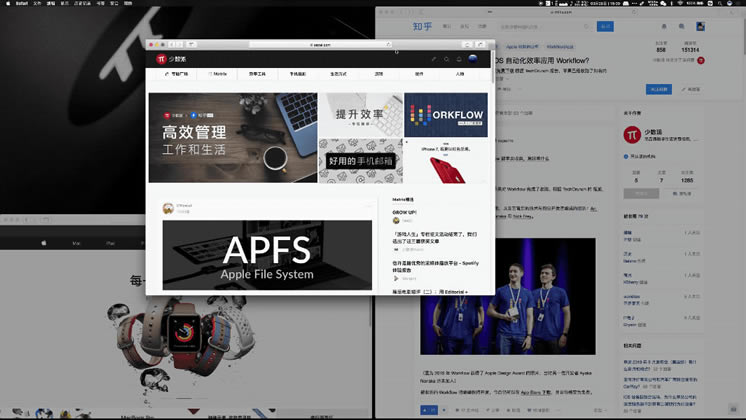The width and height of the screenshot is (746, 420).
Task: Click the 知乎 logo in the right window
Action: pyautogui.click(x=422, y=27)
